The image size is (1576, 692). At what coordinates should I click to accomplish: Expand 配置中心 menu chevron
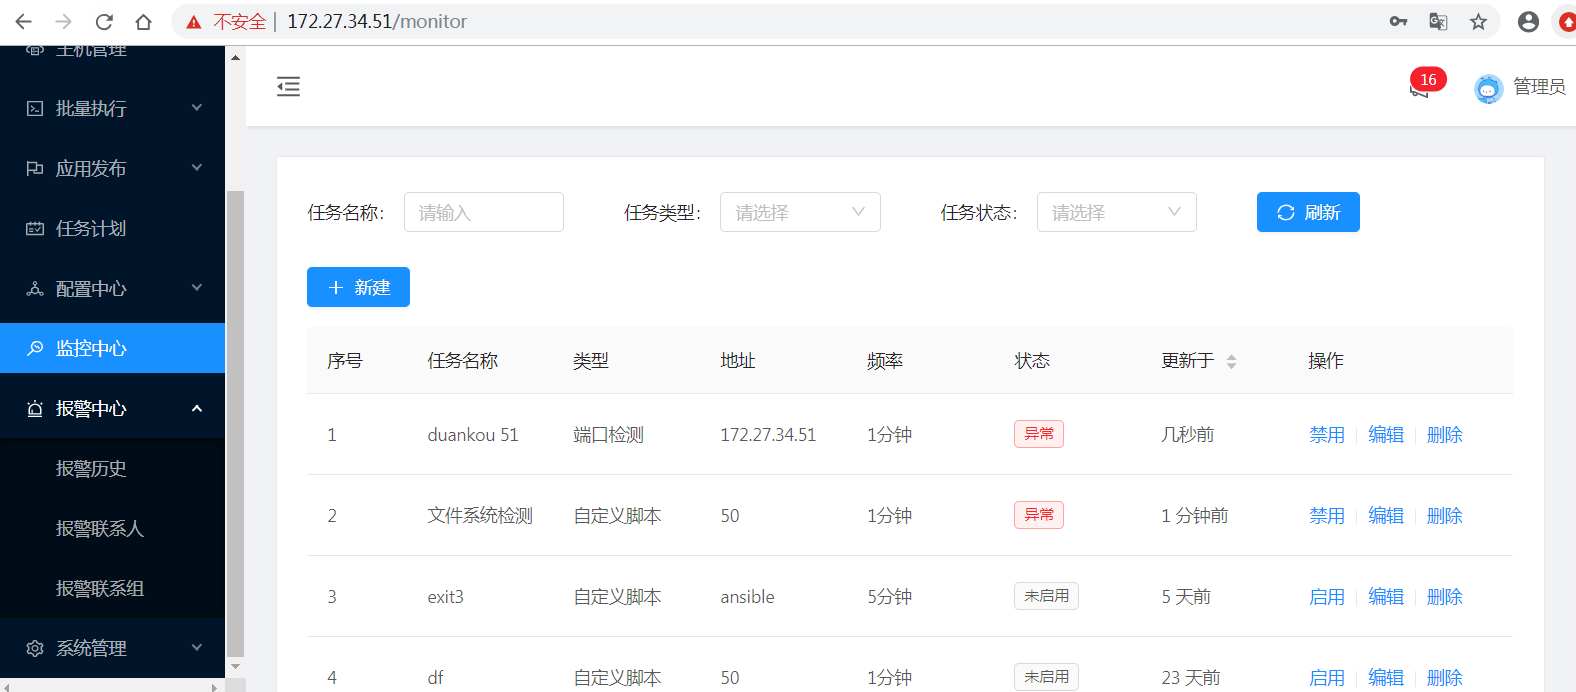197,287
